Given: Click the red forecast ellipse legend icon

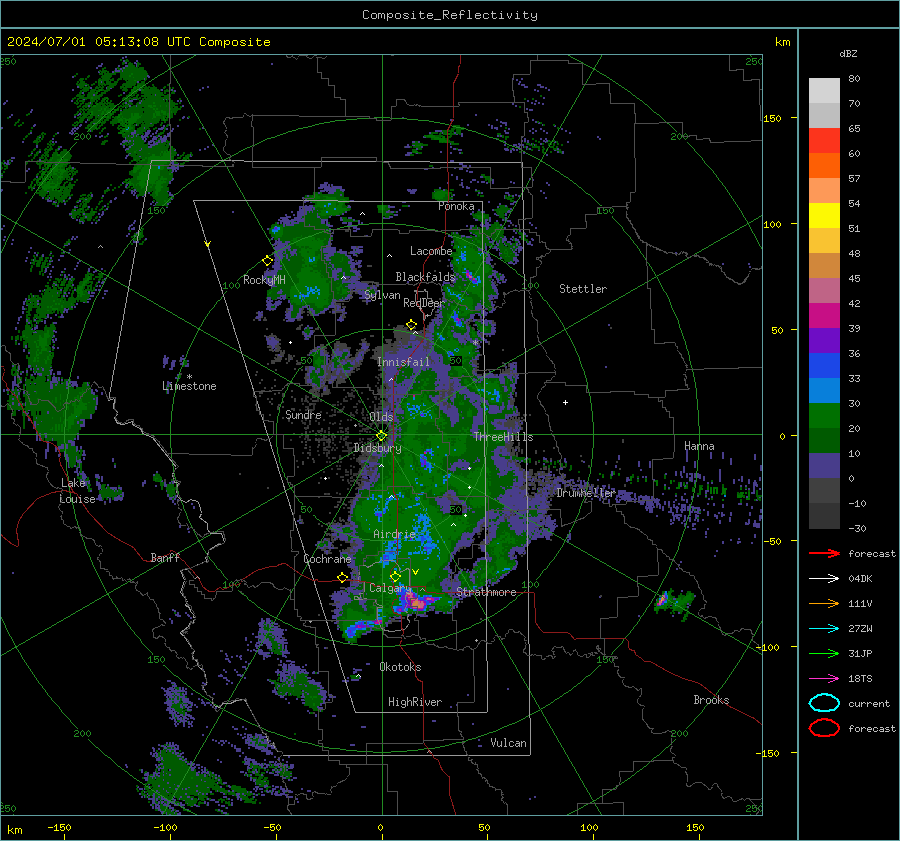Looking at the screenshot, I should click(824, 728).
